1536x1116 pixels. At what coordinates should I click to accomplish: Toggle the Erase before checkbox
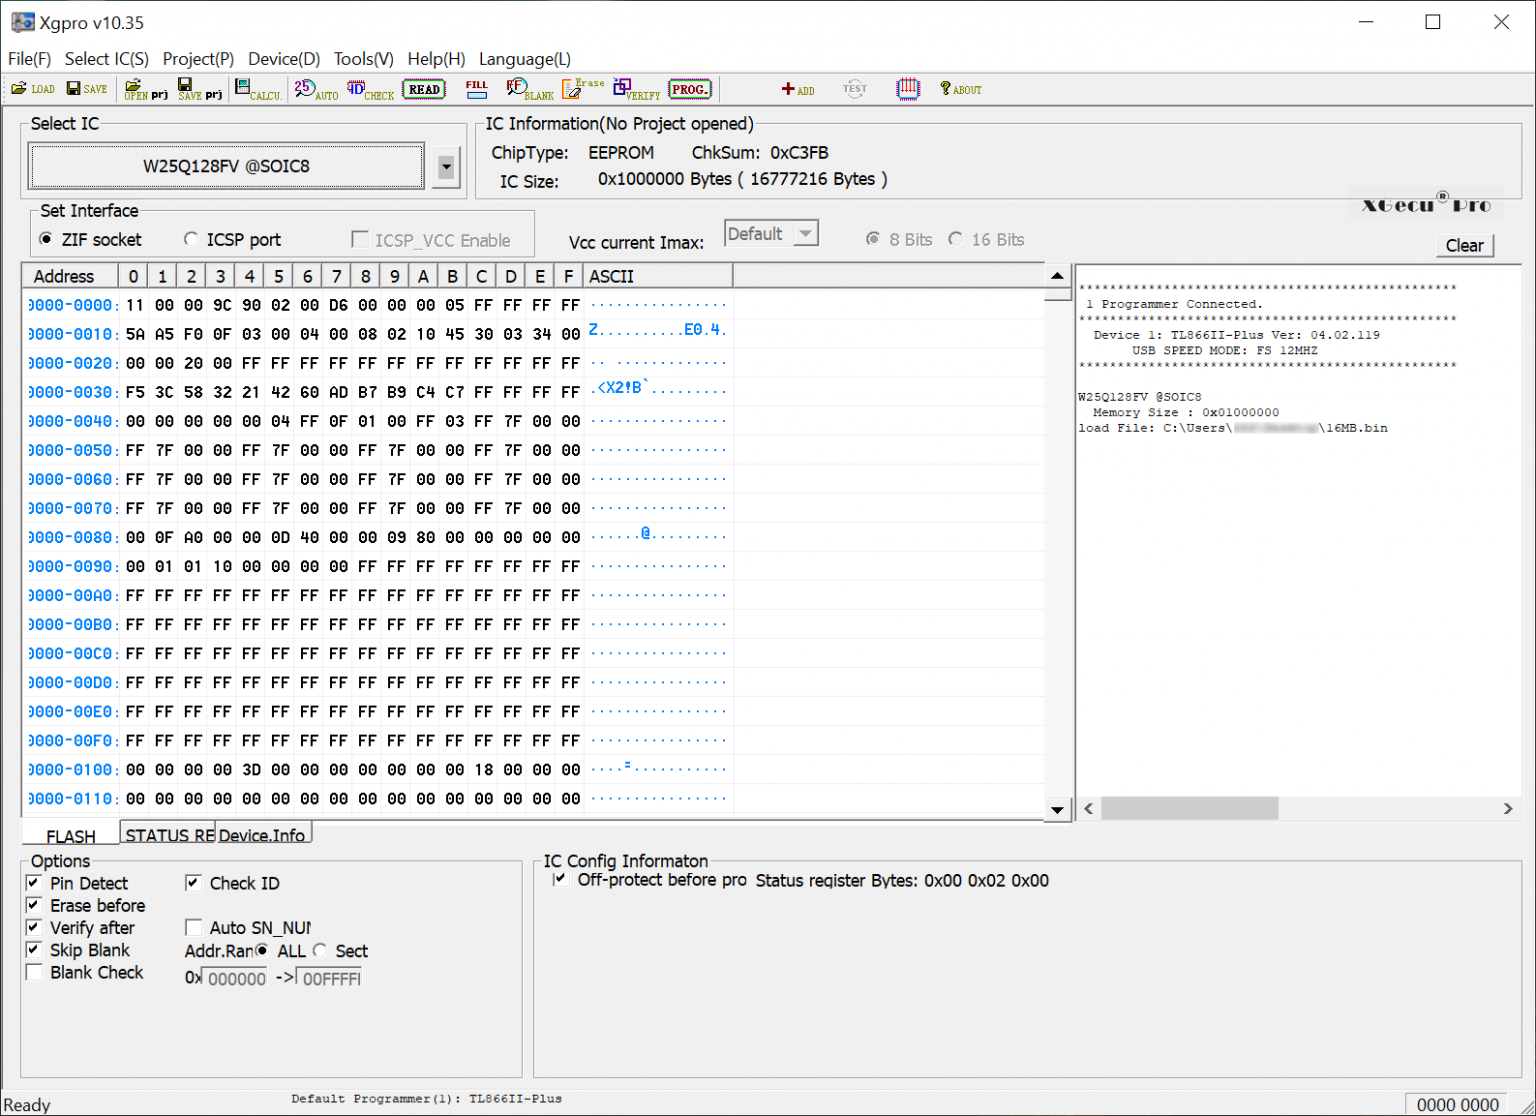(x=34, y=905)
